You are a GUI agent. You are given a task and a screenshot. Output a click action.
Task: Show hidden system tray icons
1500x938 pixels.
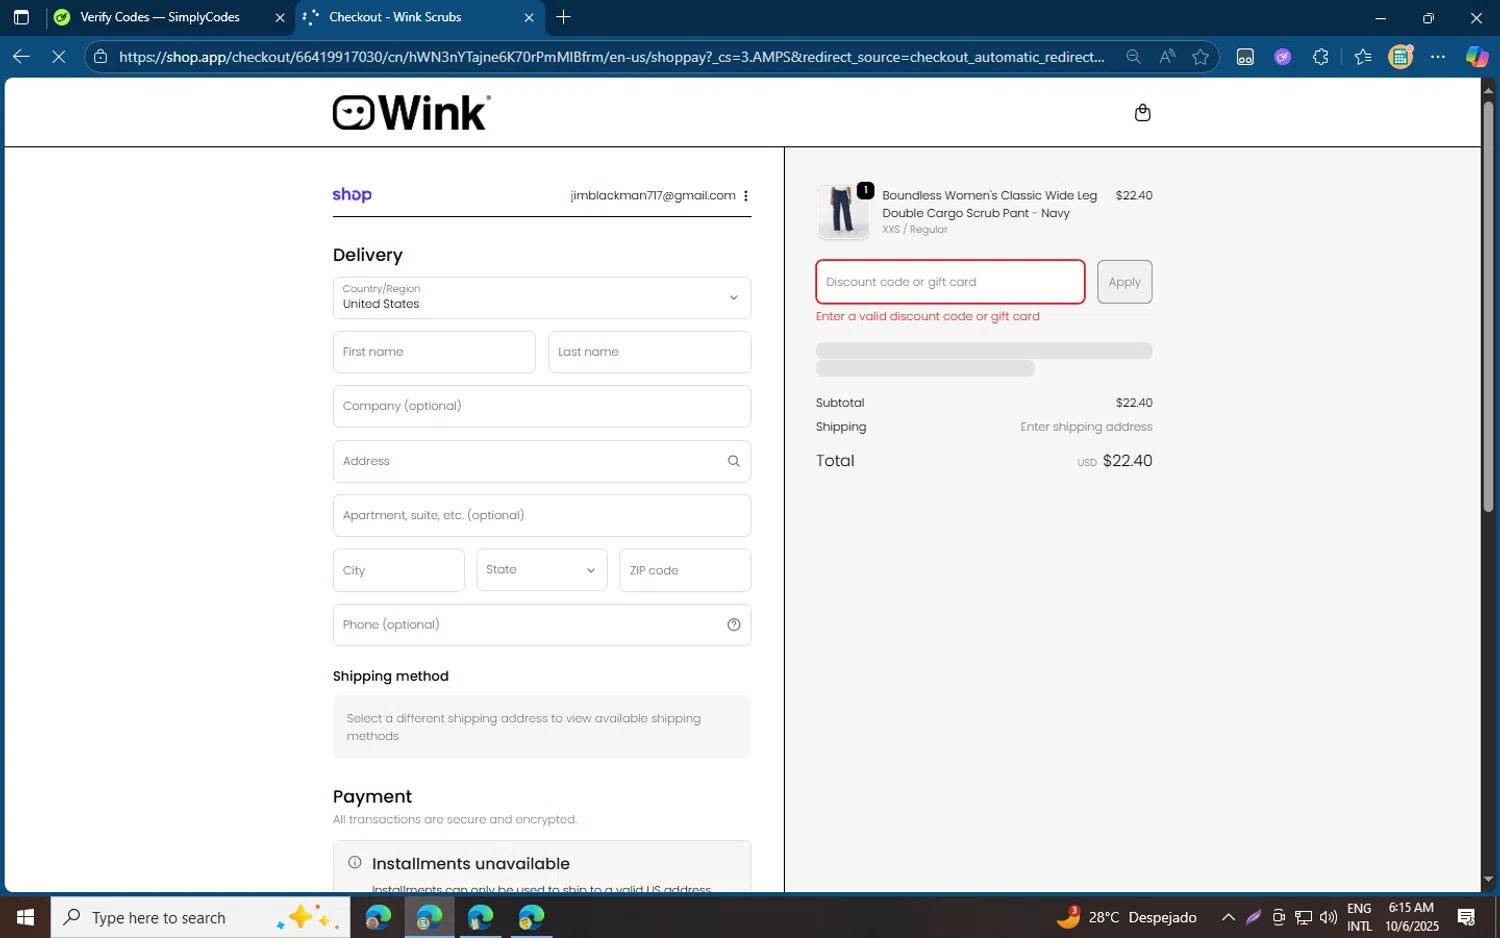point(1228,917)
